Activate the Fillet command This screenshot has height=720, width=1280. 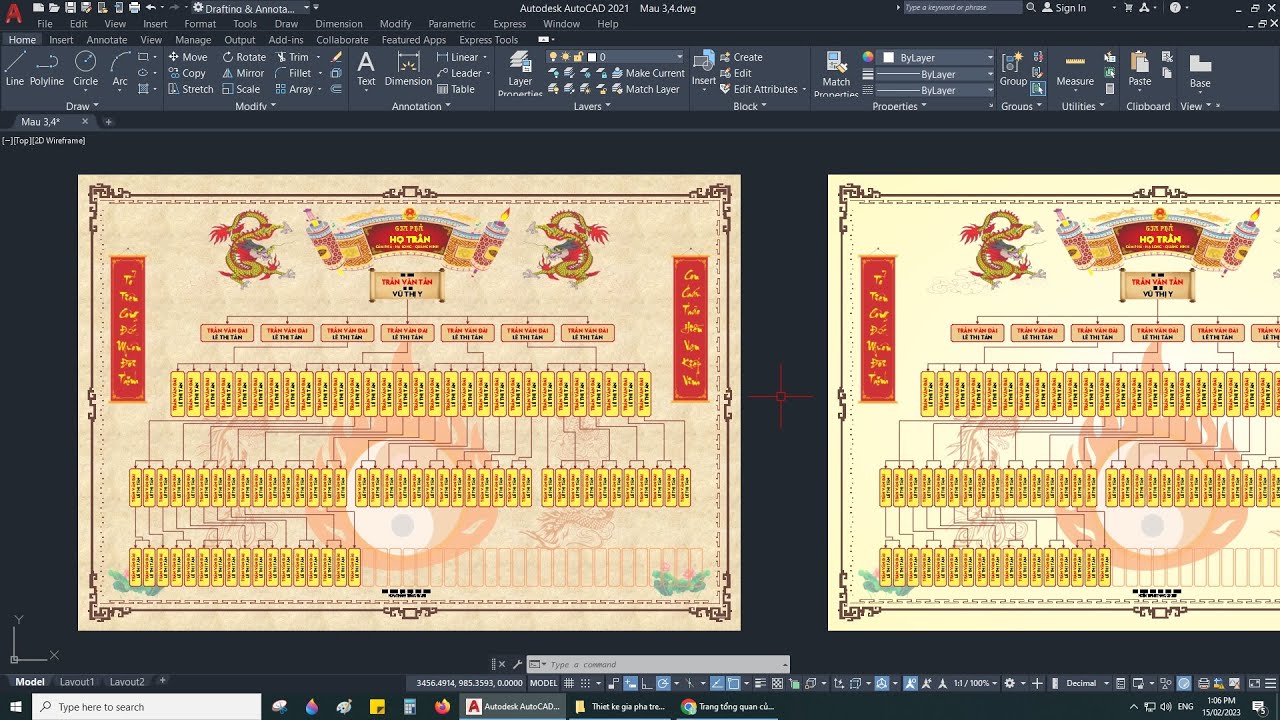[294, 73]
